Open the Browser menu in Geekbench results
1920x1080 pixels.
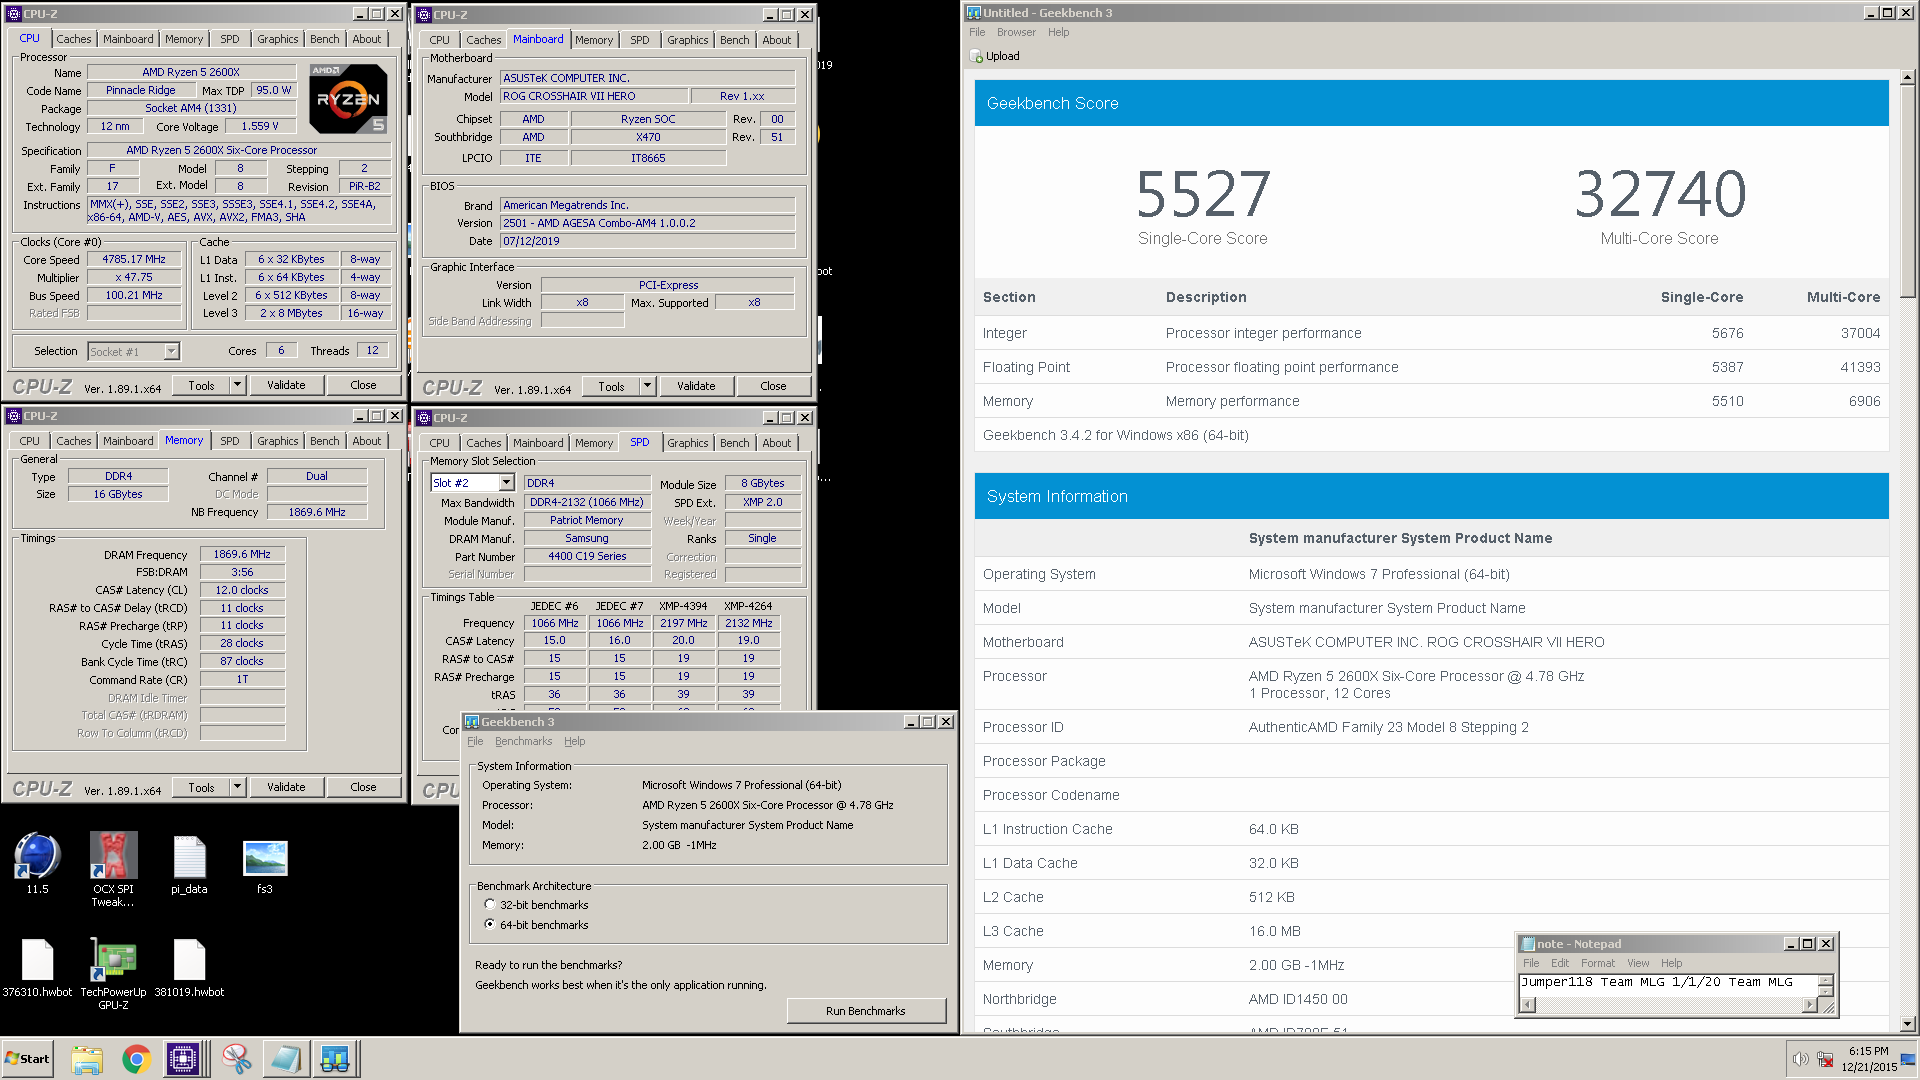point(1016,33)
